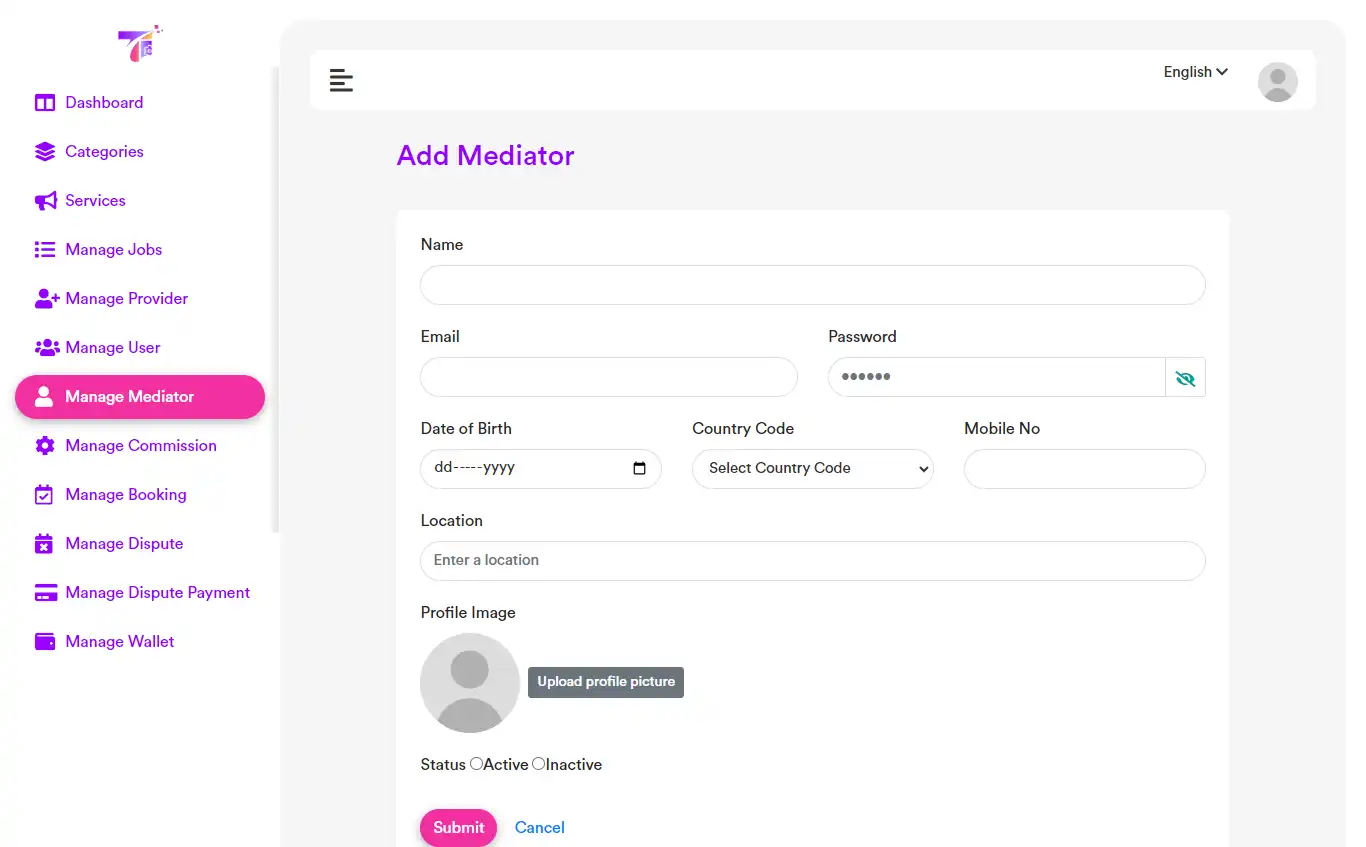Open Manage Jobs list icon
Viewport: 1366px width, 847px height.
(x=45, y=249)
